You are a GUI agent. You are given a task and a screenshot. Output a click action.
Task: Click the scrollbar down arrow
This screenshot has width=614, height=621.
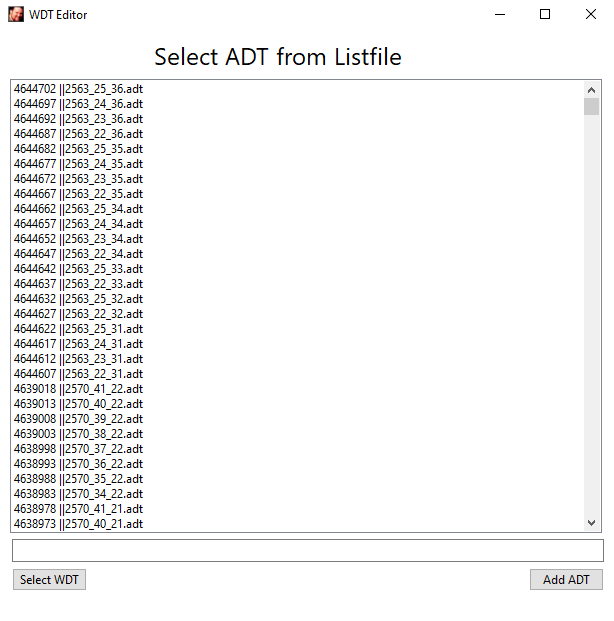pyautogui.click(x=591, y=522)
